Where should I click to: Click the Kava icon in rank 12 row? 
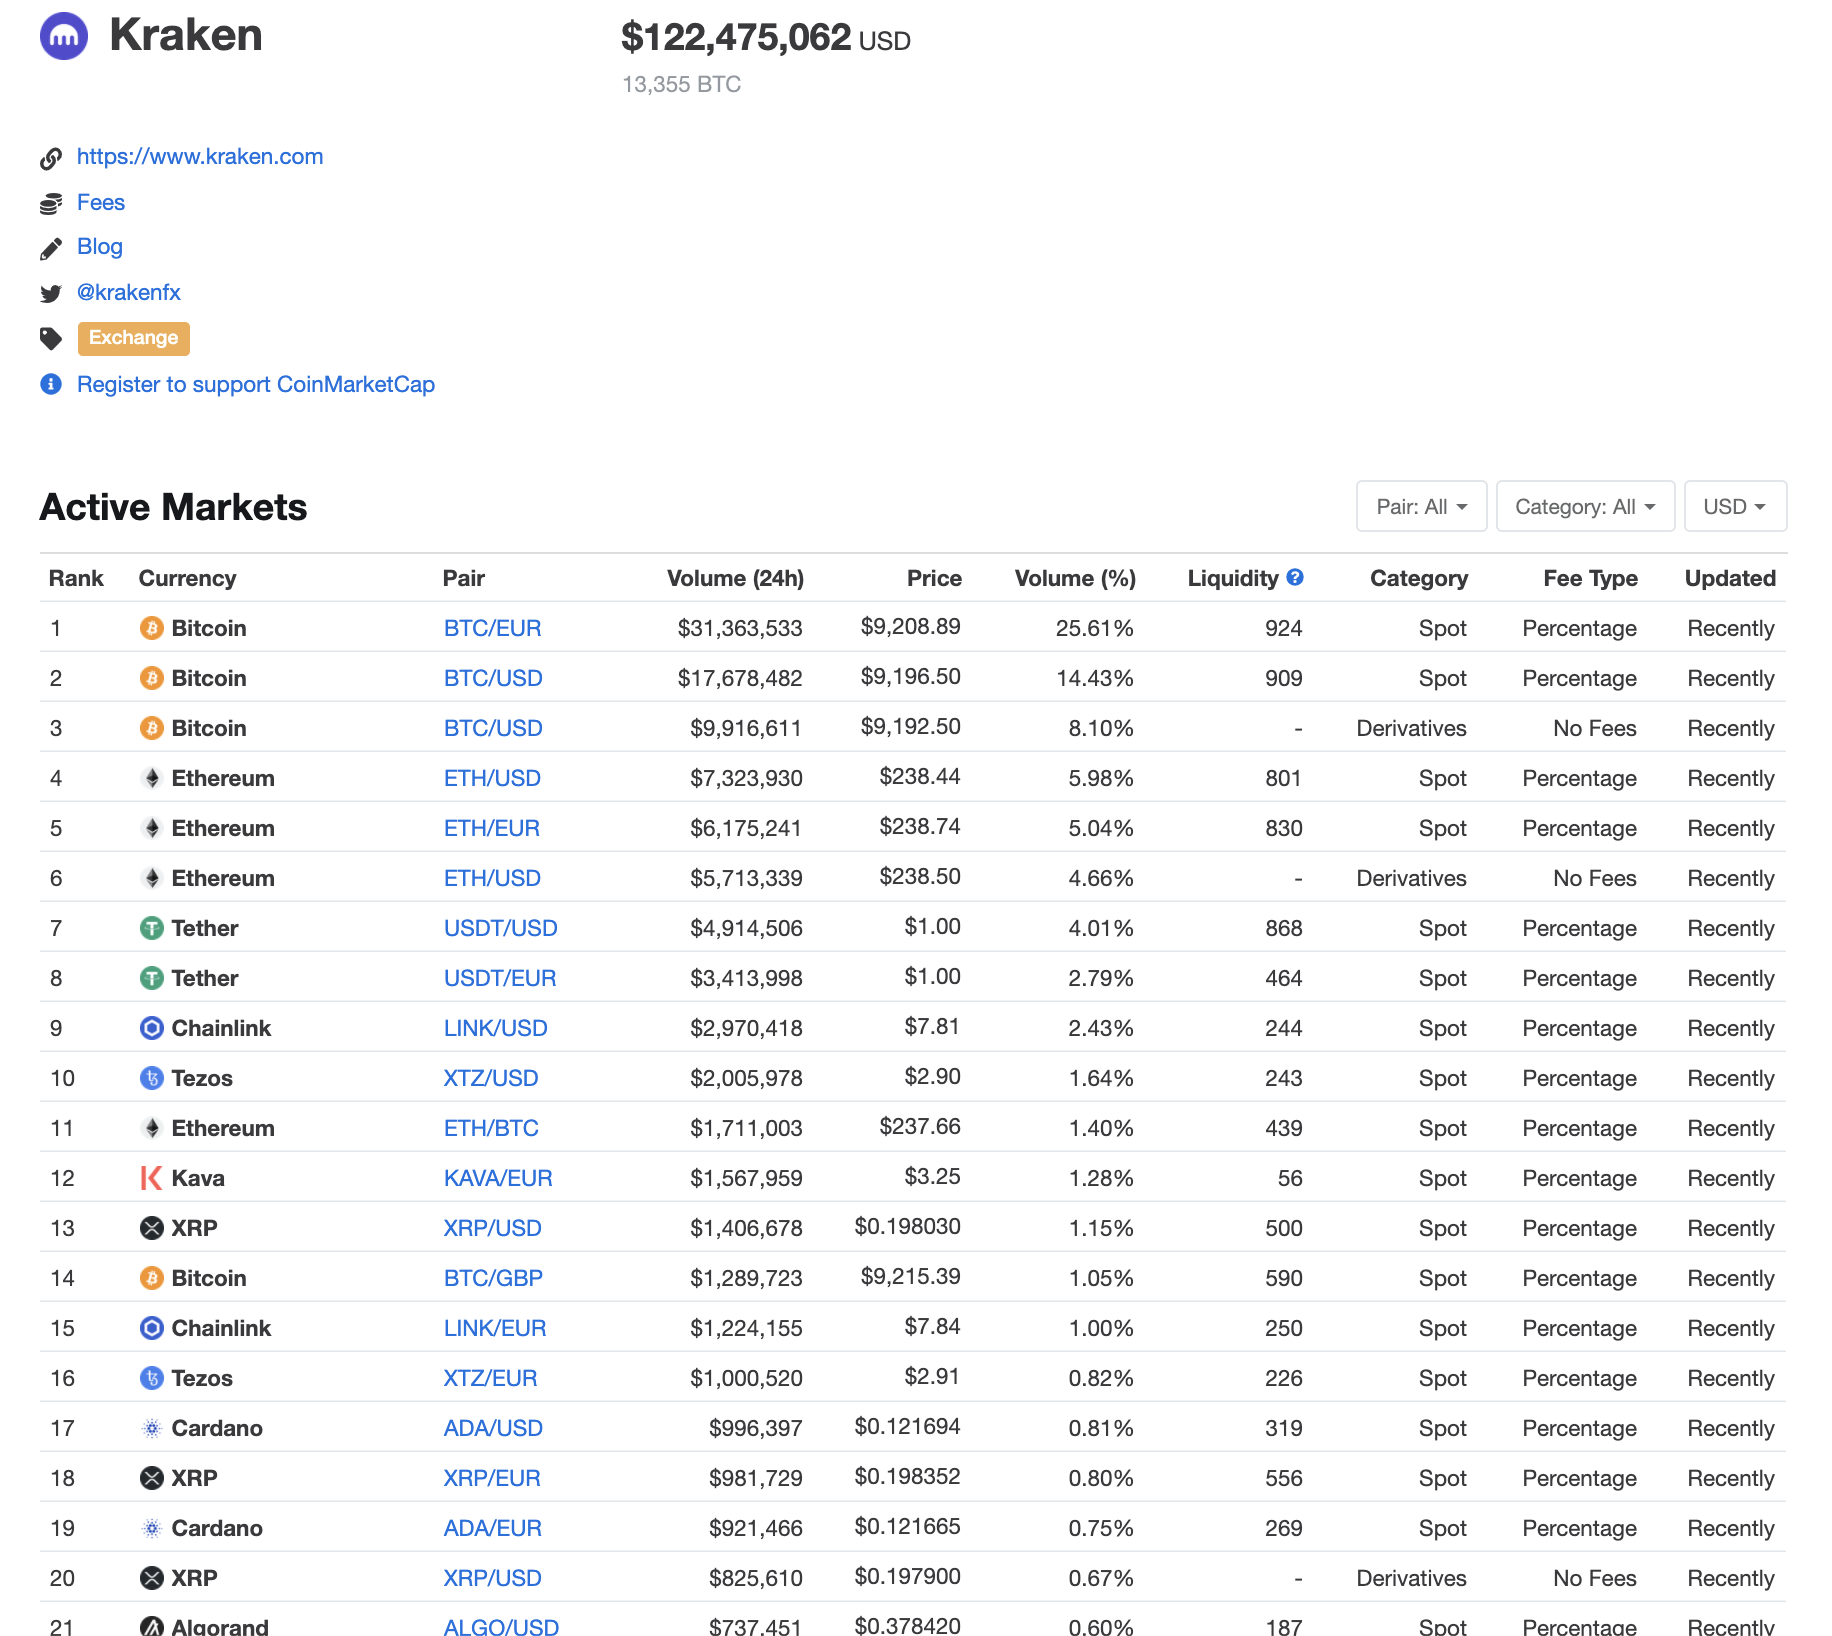click(152, 1178)
